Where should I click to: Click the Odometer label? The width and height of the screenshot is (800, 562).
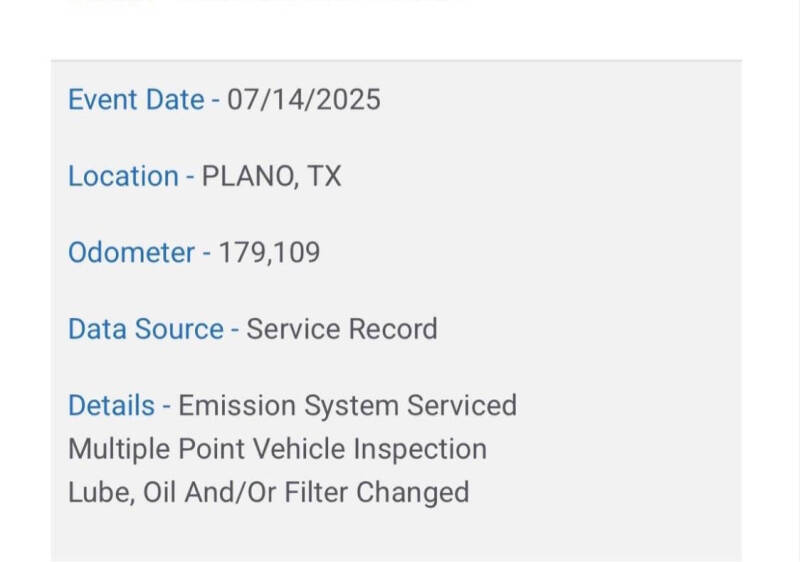tap(131, 253)
